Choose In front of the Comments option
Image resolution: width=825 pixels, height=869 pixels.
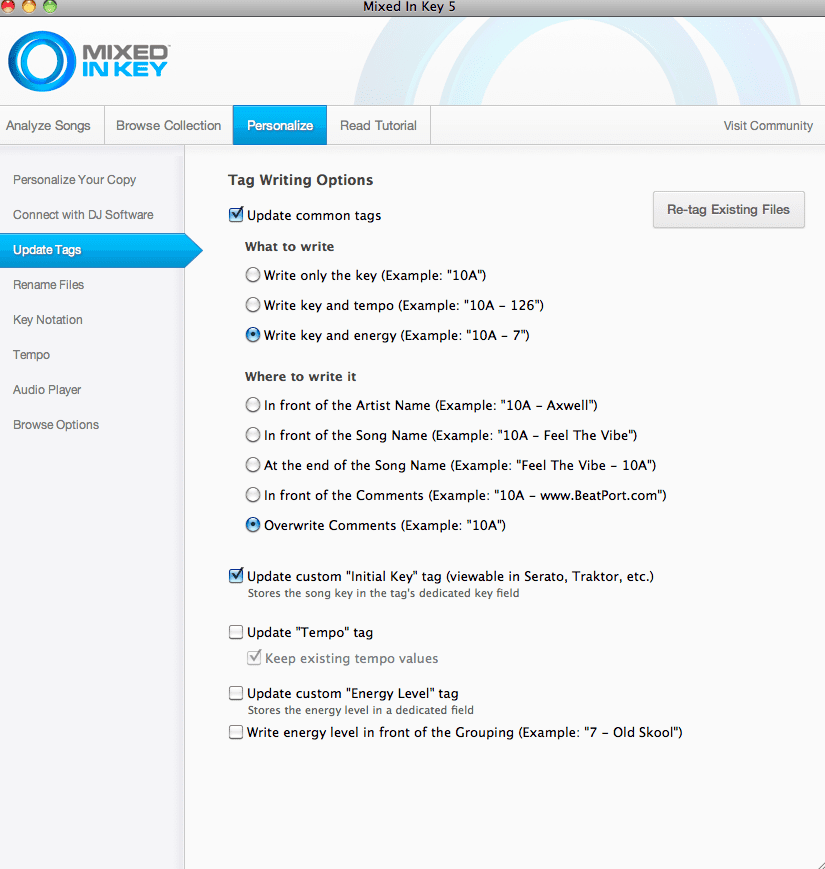click(253, 495)
